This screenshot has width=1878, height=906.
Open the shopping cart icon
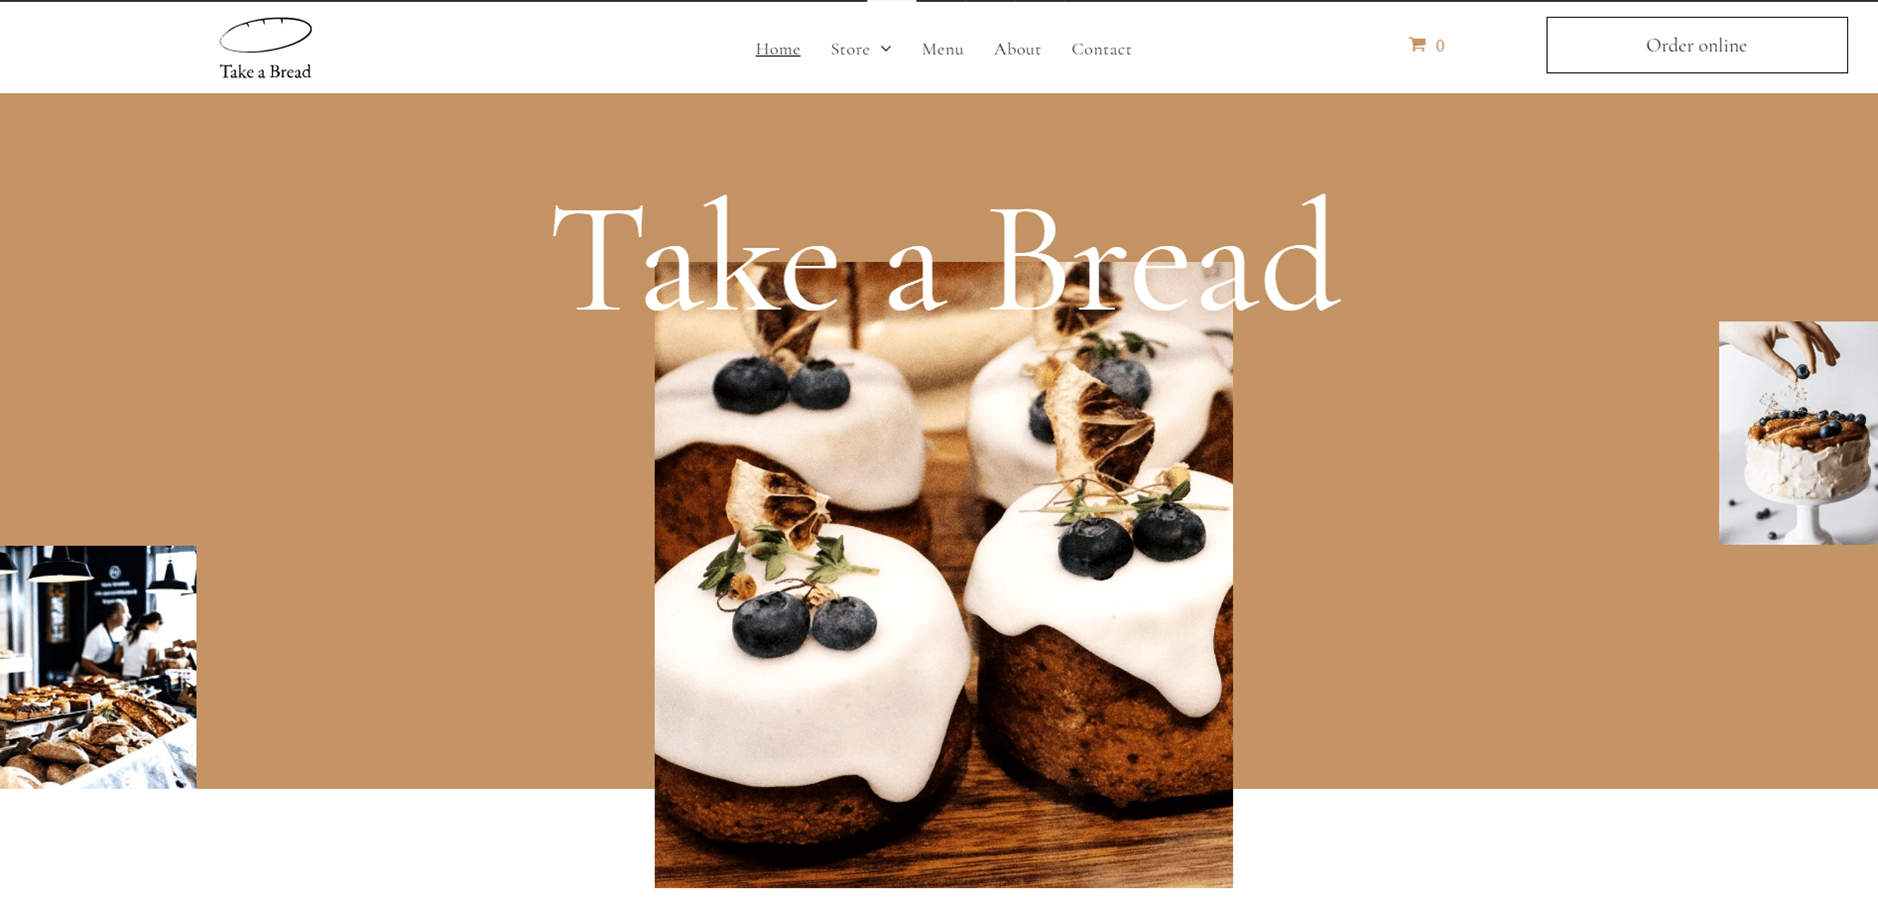point(1417,45)
